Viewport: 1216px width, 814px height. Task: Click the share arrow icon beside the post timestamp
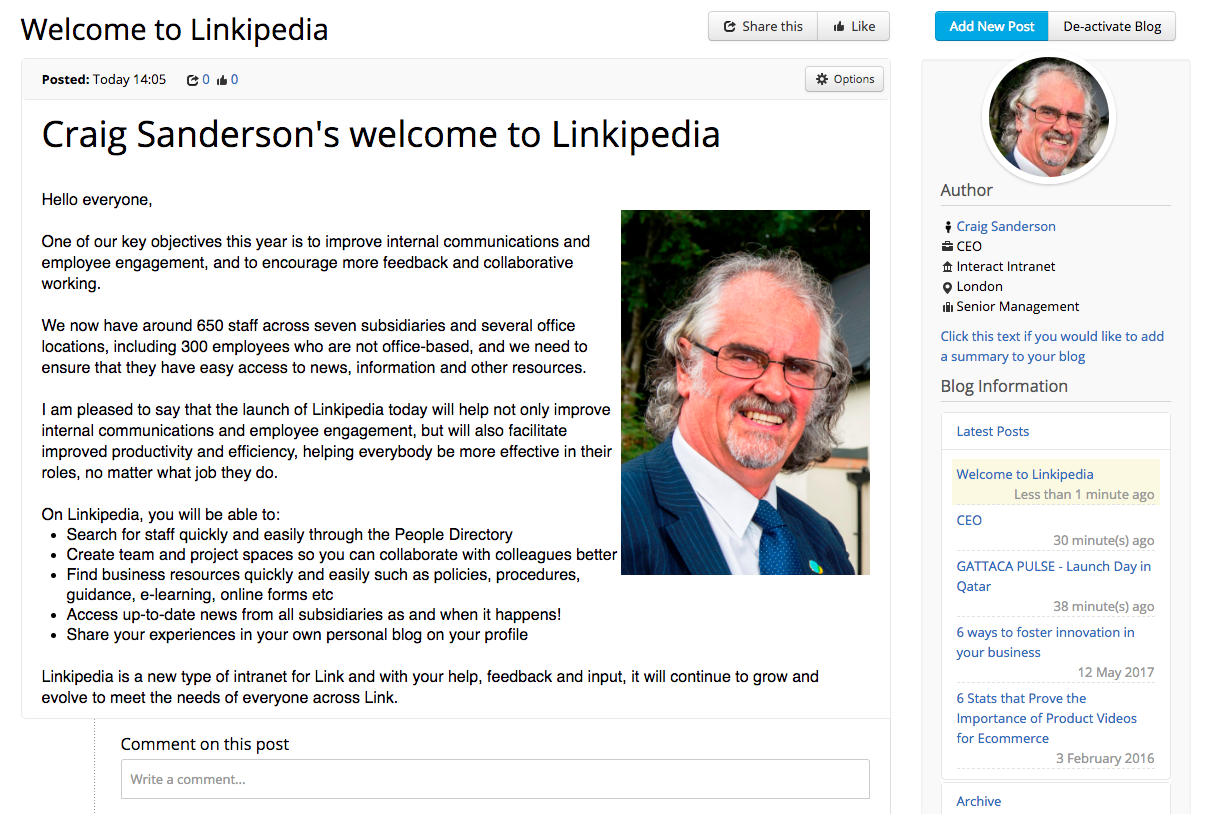pos(193,79)
